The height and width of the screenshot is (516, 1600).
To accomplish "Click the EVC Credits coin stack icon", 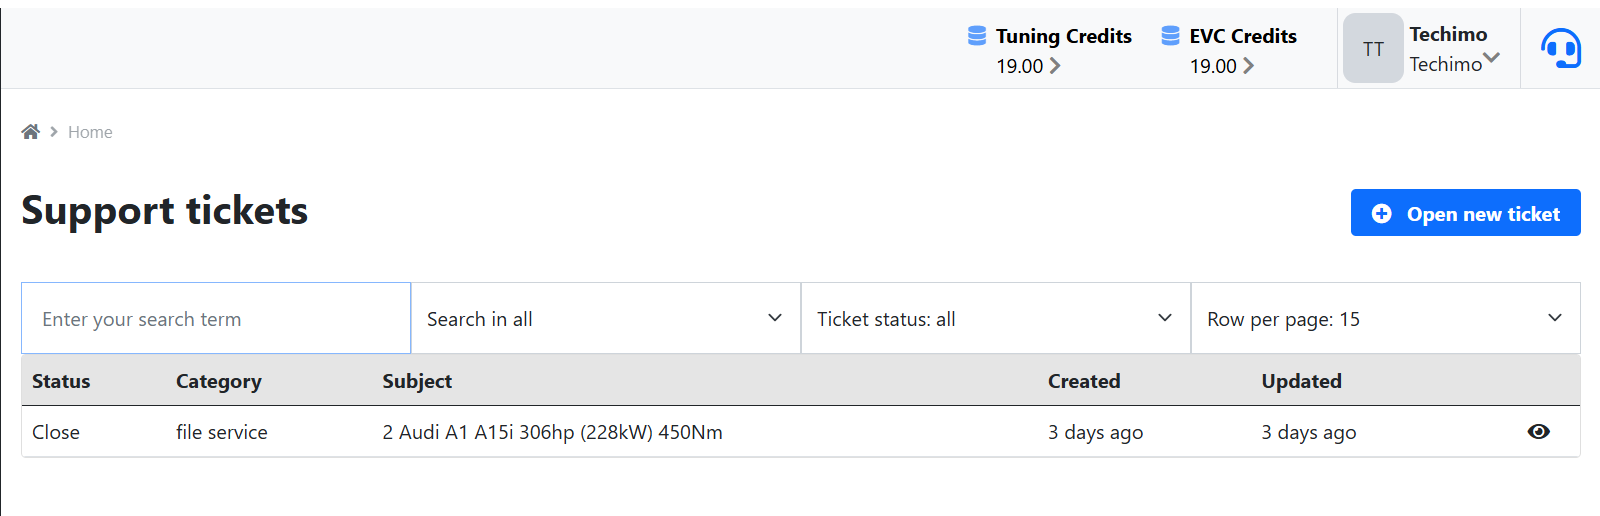I will 1170,36.
